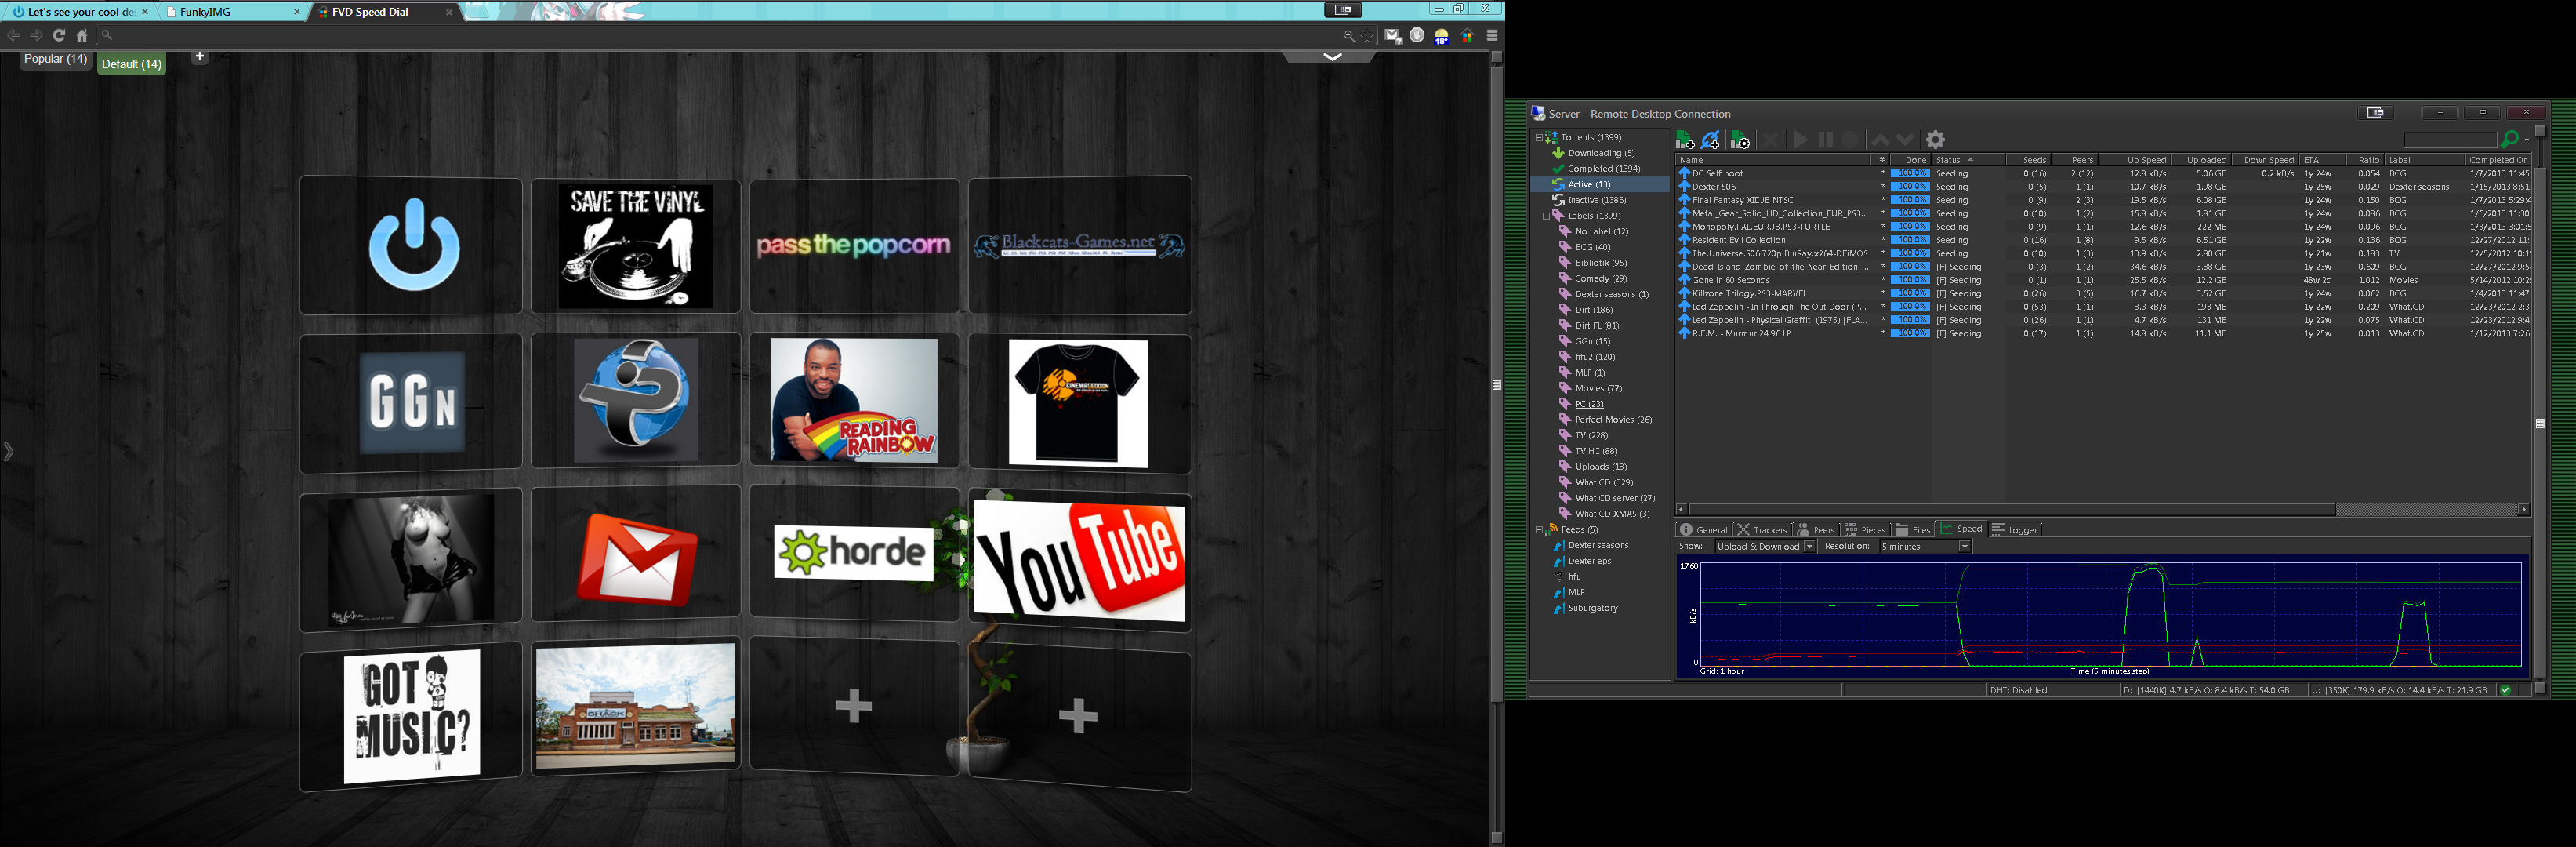Image resolution: width=2576 pixels, height=847 pixels.
Task: Open the GGn speed dial tile
Action: (411, 402)
